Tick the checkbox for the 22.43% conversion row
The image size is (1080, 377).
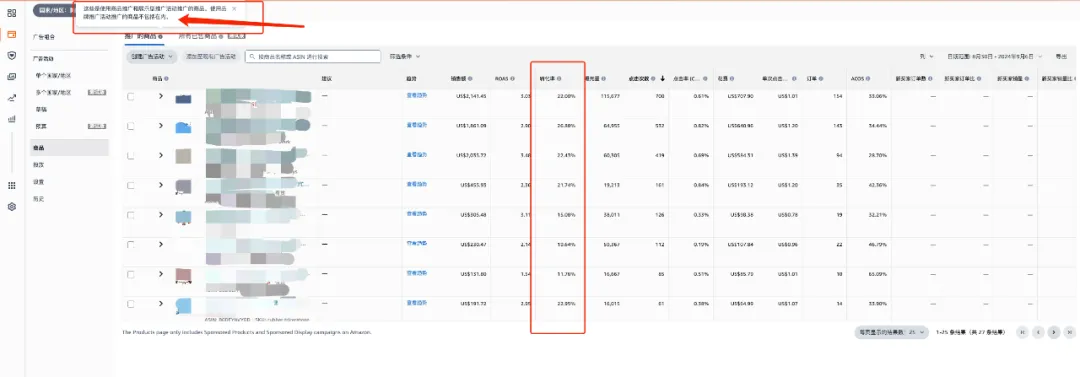(131, 156)
